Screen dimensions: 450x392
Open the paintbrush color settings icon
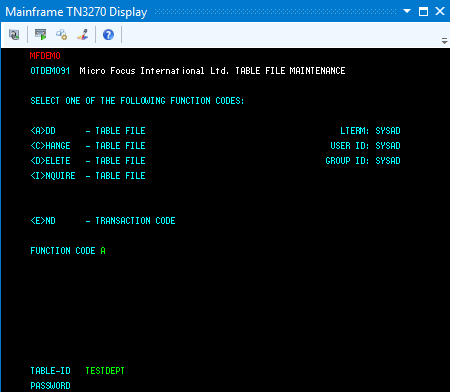tap(83, 35)
